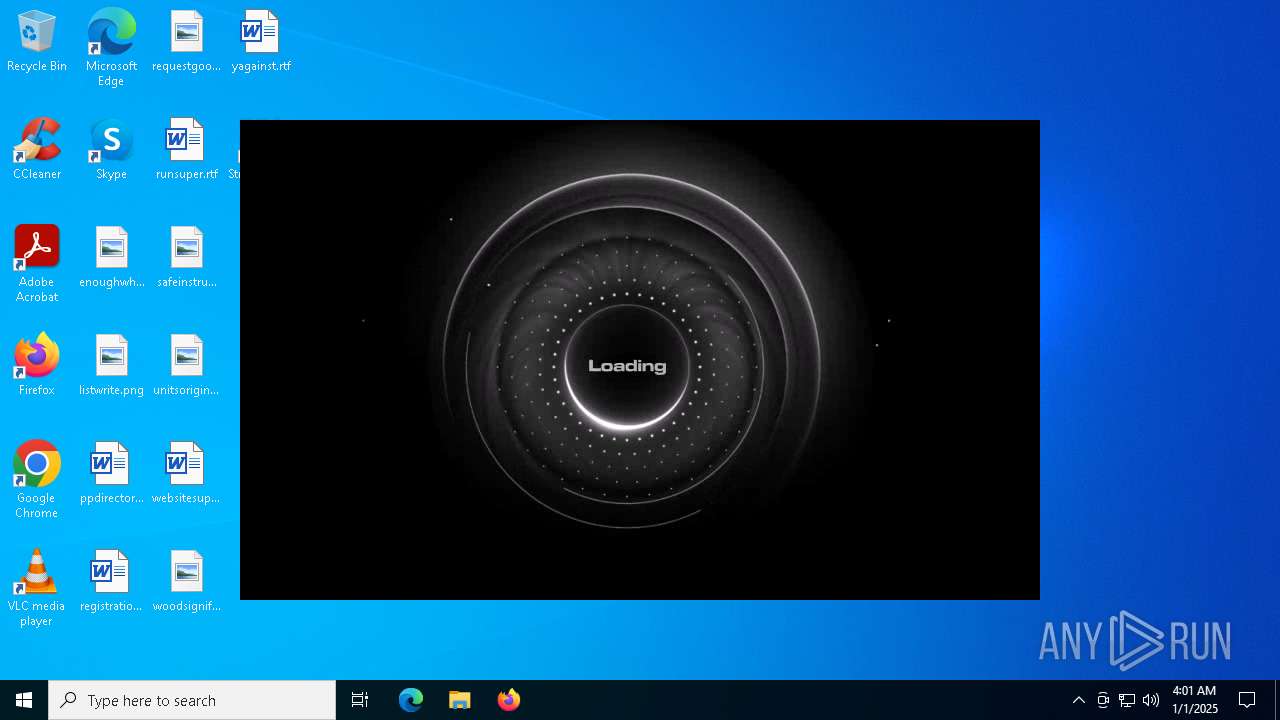The height and width of the screenshot is (720, 1280).
Task: Select the yagainst.rtf document
Action: coord(261,41)
